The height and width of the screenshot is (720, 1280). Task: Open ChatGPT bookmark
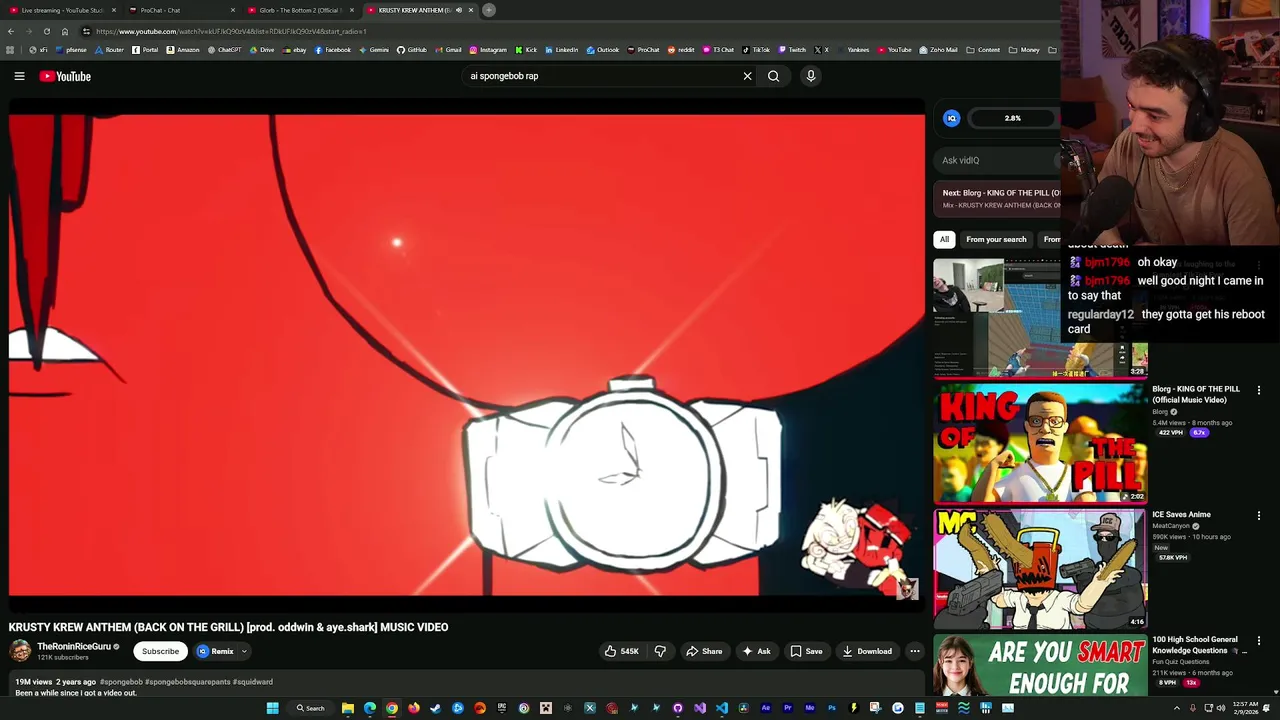(x=224, y=50)
